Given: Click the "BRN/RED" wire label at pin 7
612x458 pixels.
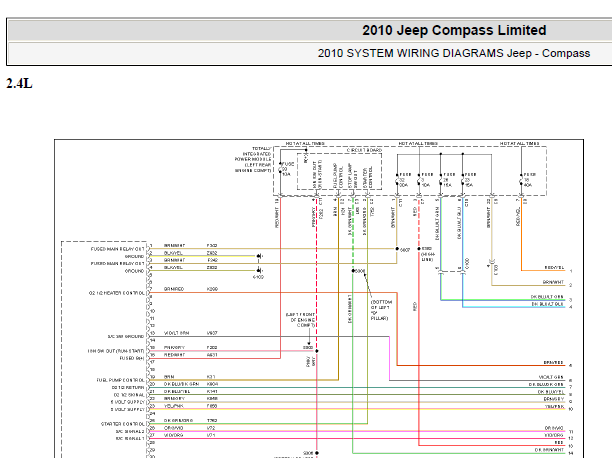Looking at the screenshot, I should (x=174, y=289).
